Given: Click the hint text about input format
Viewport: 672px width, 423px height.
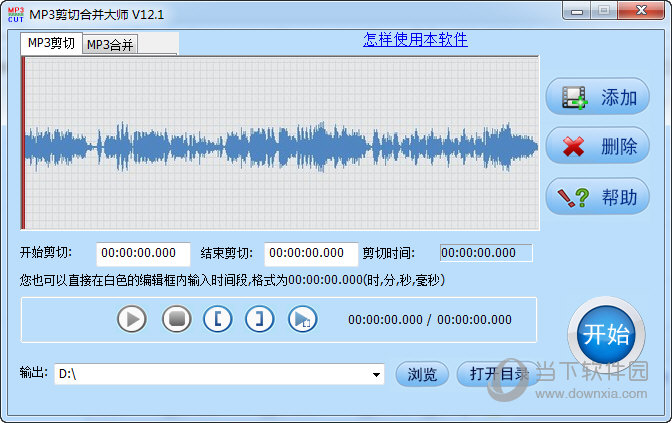Looking at the screenshot, I should pyautogui.click(x=232, y=280).
